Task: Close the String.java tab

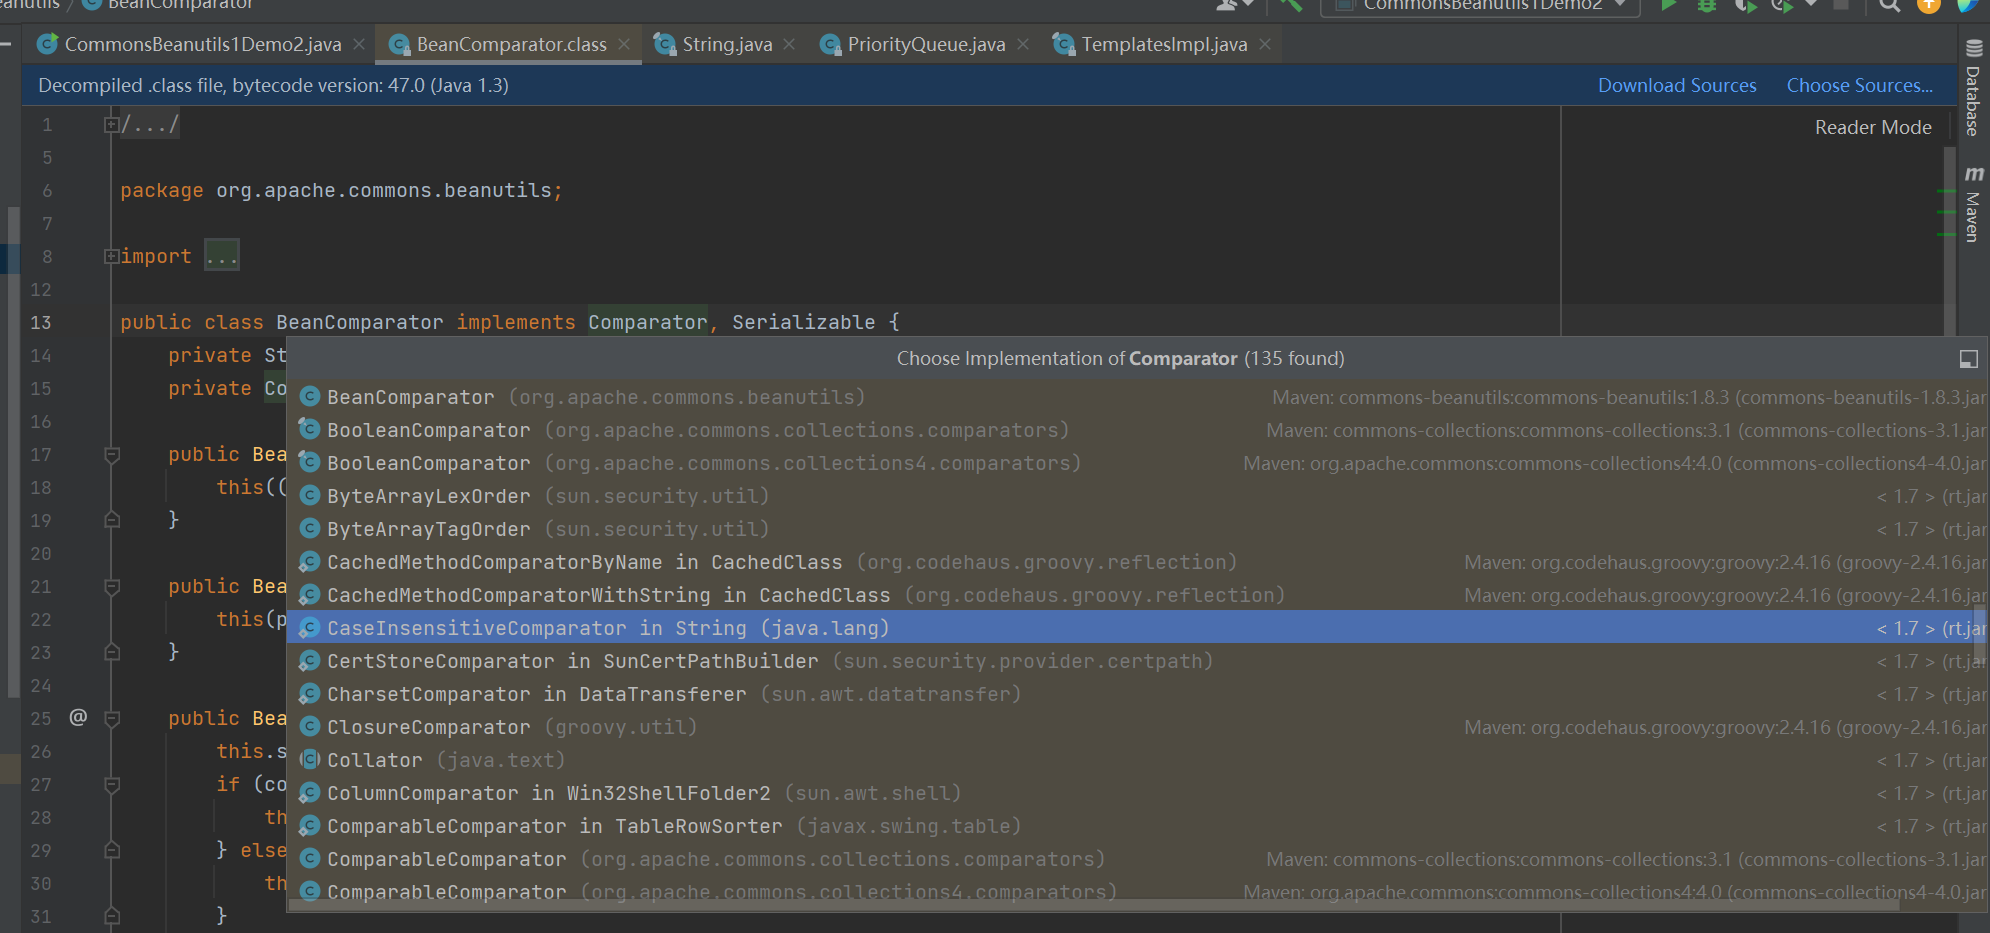Action: 789,44
